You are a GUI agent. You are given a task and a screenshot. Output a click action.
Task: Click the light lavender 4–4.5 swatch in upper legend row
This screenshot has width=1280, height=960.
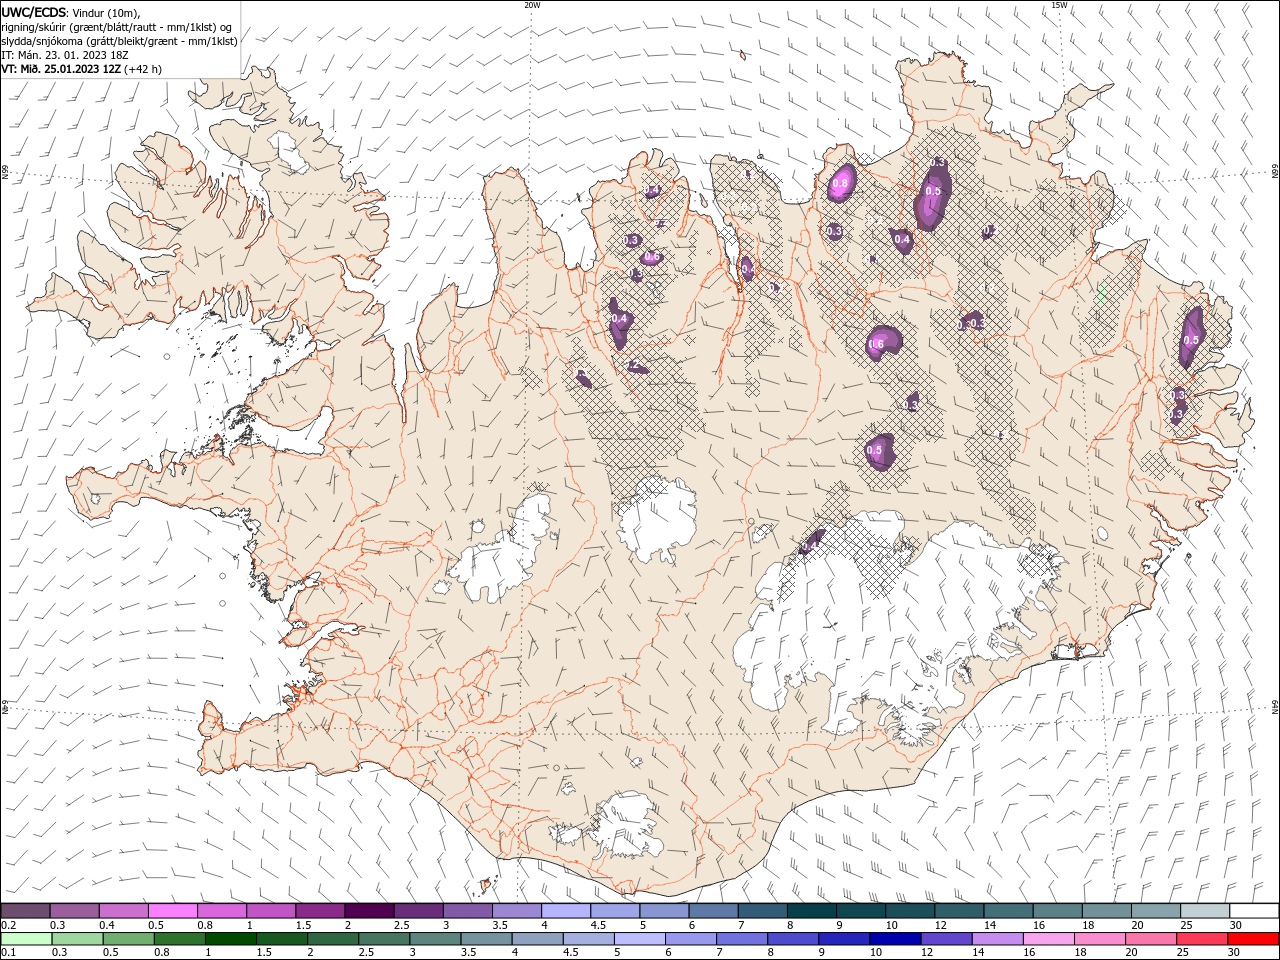tap(565, 911)
